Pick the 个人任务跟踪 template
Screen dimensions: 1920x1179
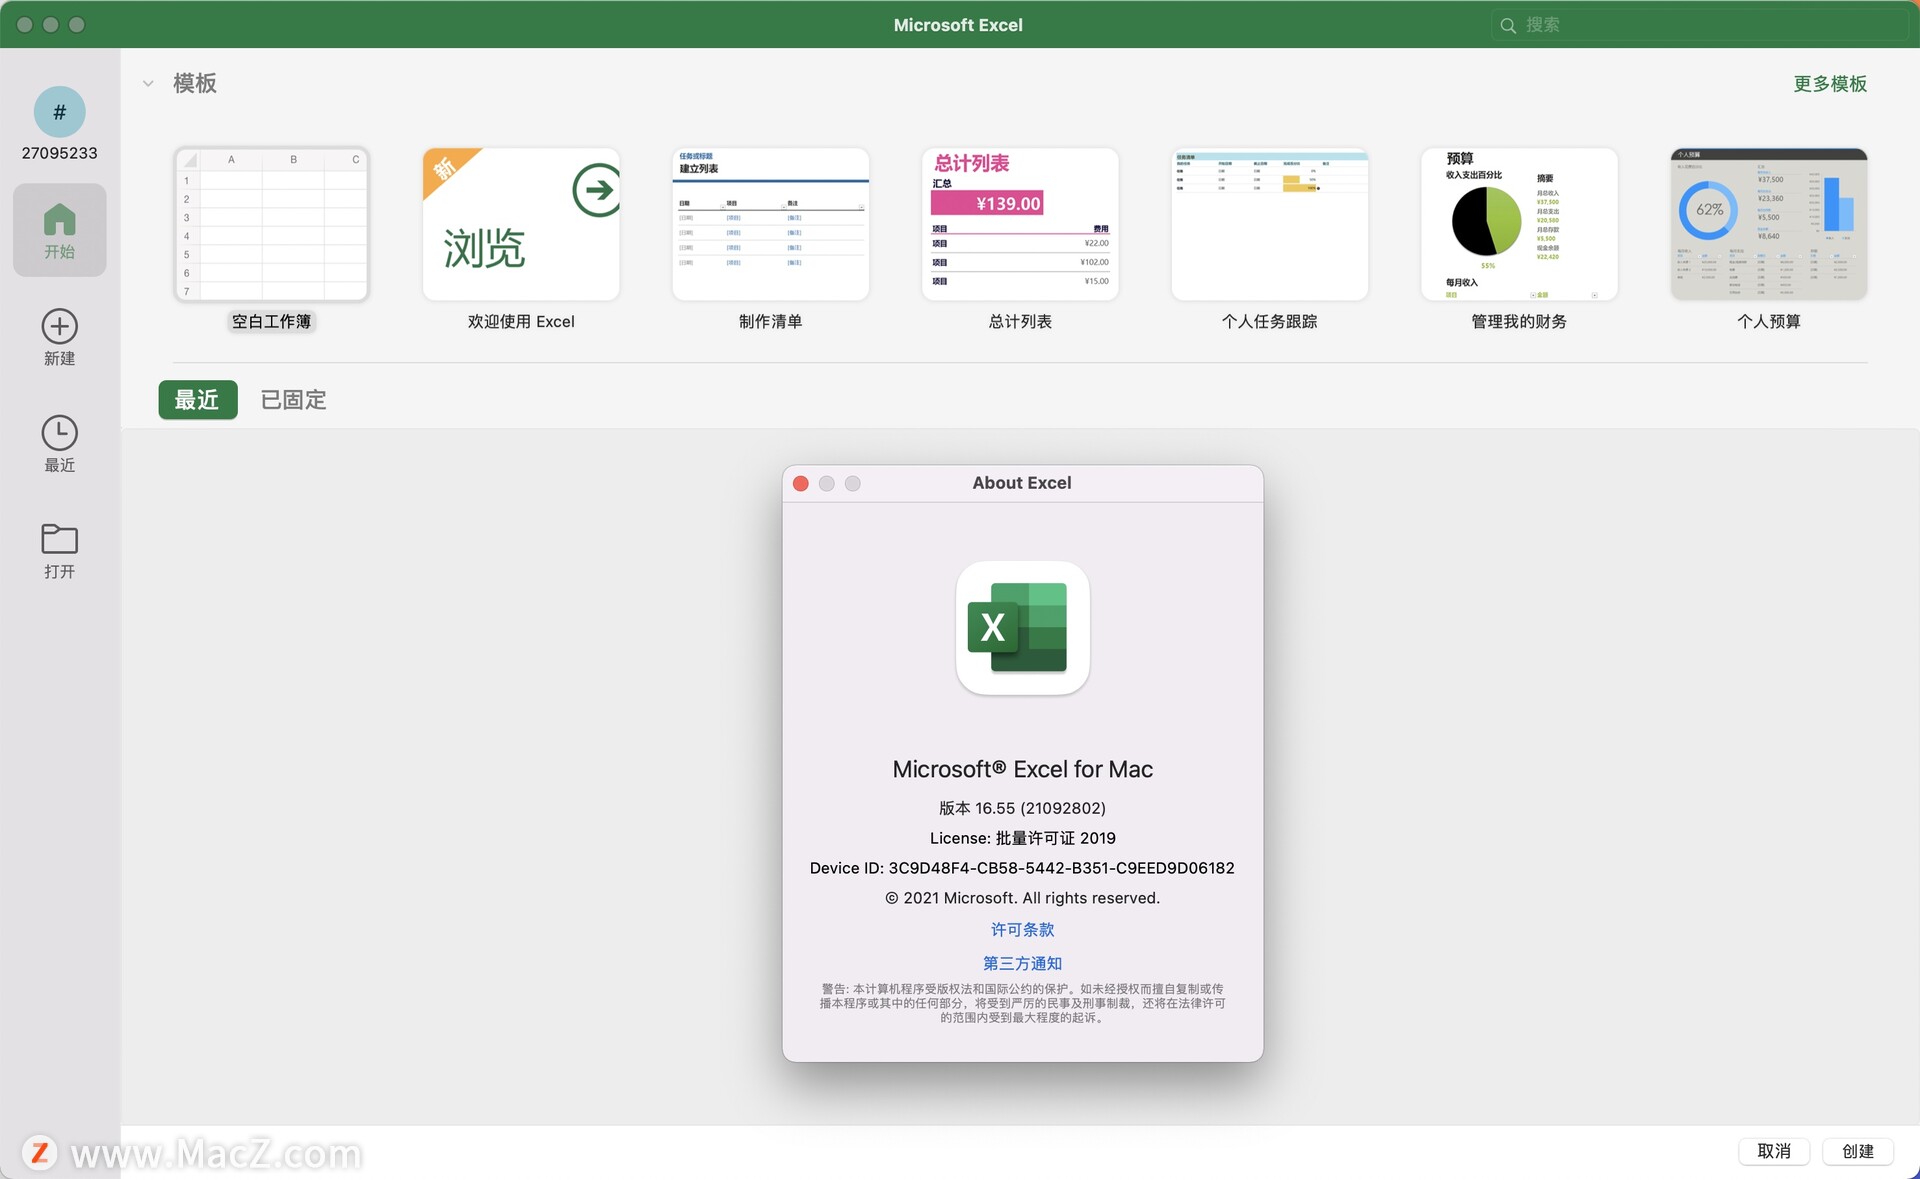1269,224
